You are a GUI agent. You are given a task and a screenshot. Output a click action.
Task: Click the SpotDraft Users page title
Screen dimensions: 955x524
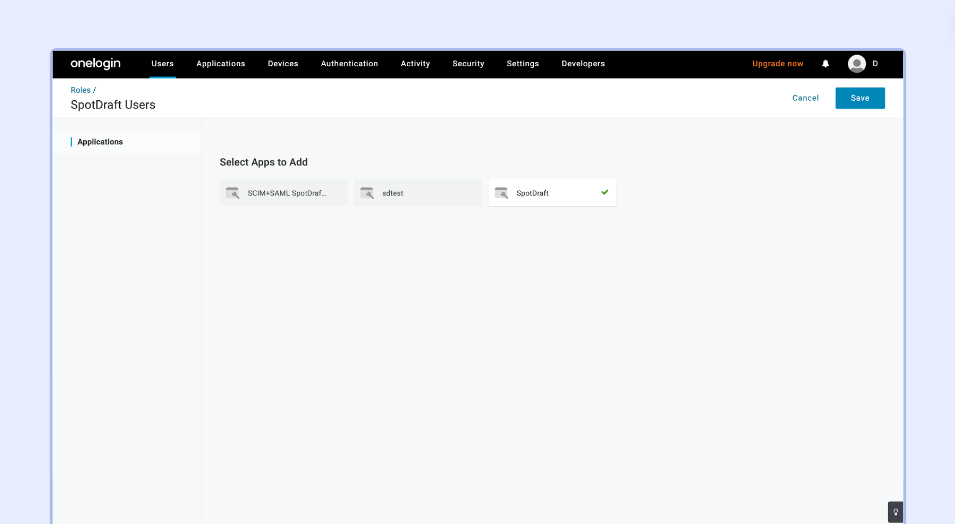[x=113, y=105]
